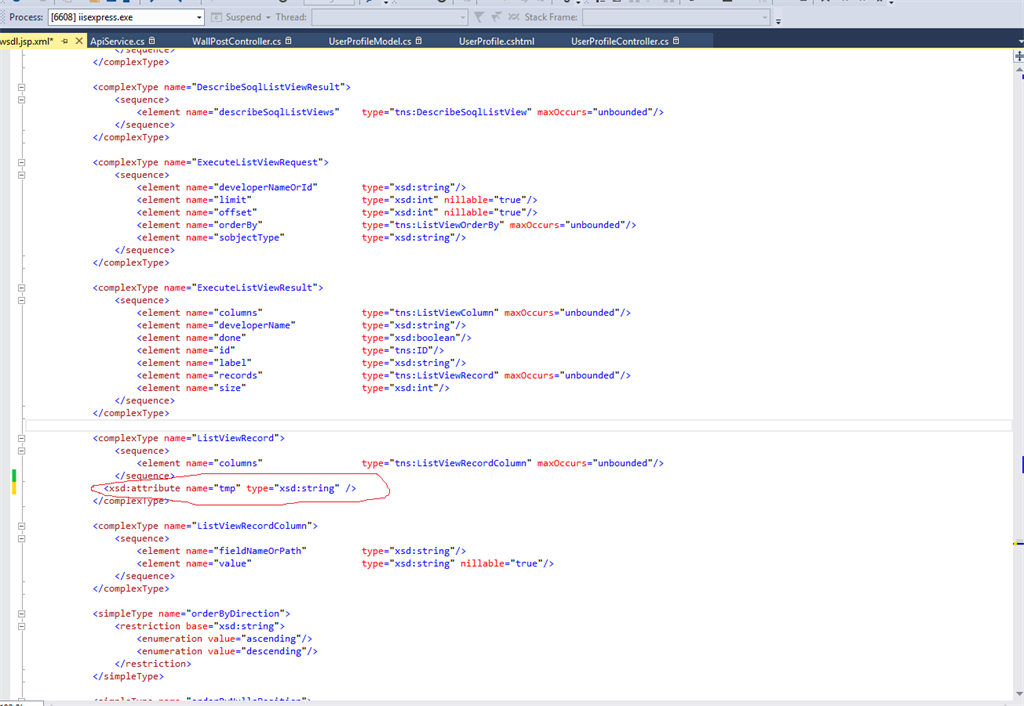Close the wsdl.jsp.xml tab
The image size is (1024, 706).
(79, 41)
